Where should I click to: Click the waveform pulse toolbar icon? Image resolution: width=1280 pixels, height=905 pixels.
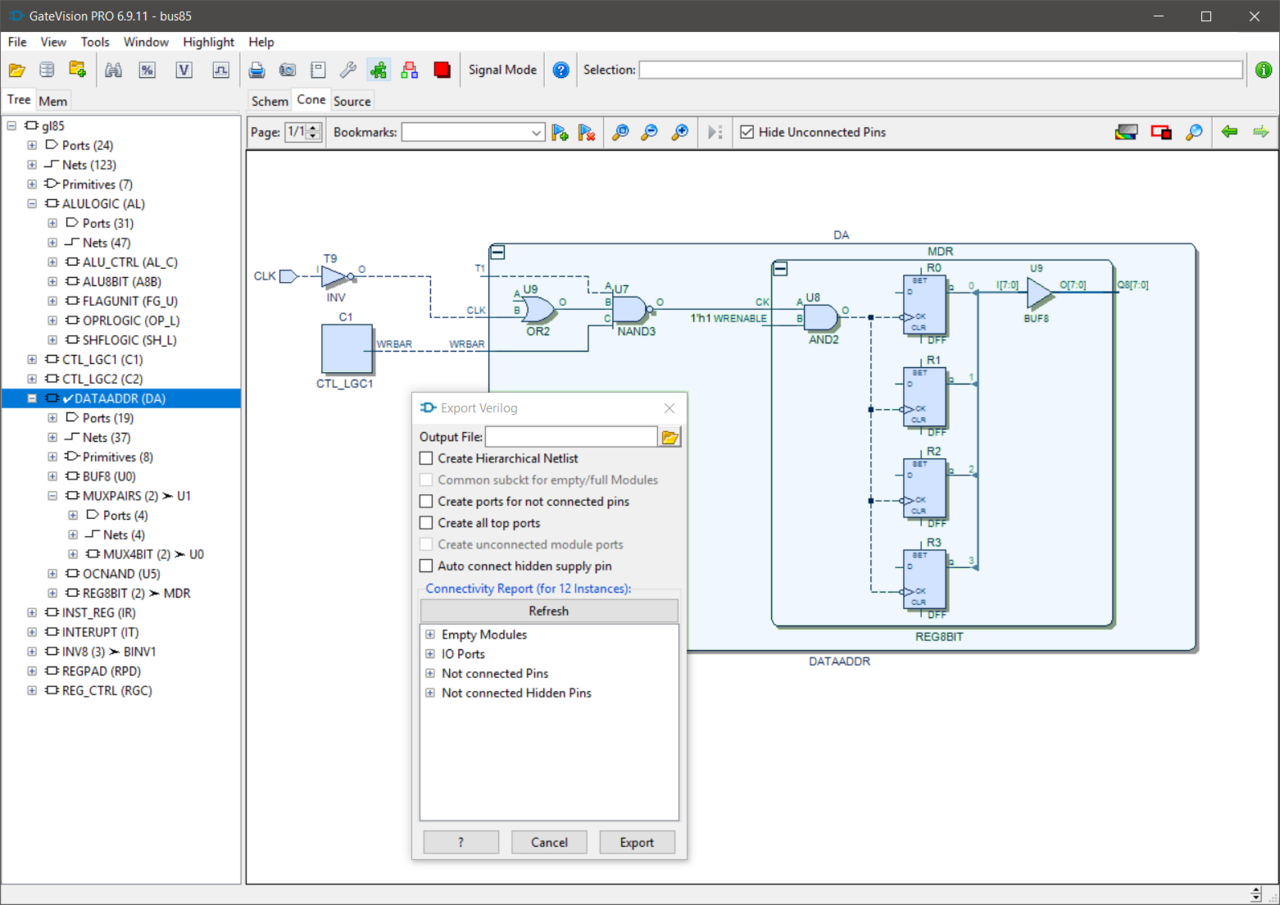(220, 70)
